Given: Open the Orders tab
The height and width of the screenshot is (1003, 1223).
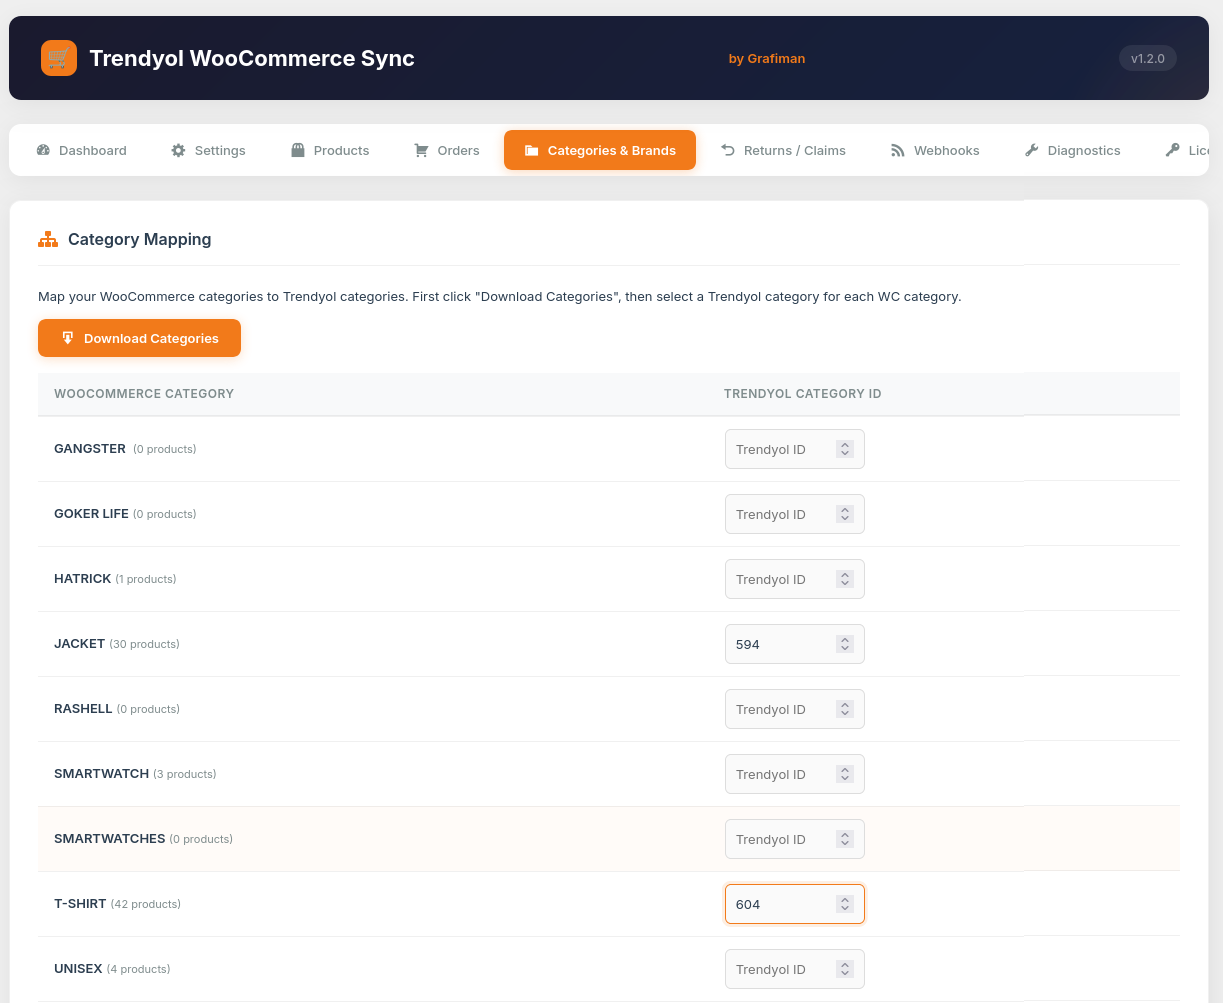Looking at the screenshot, I should (447, 150).
